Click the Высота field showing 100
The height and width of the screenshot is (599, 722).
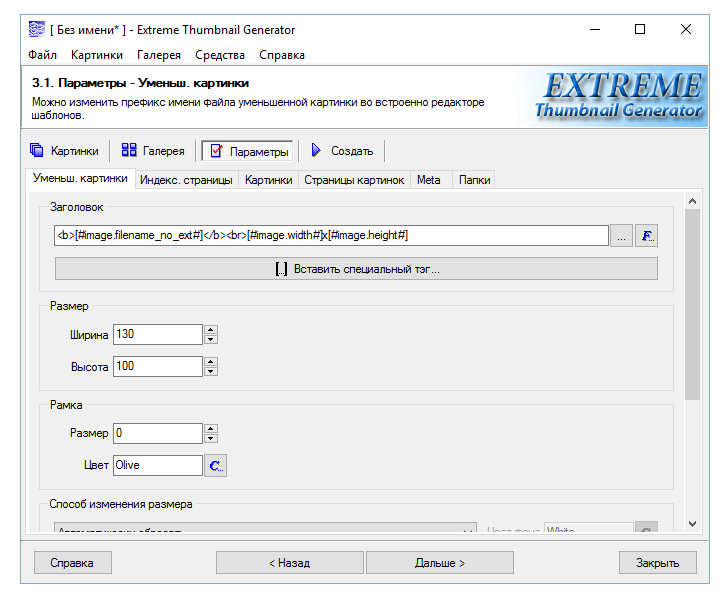coord(157,366)
